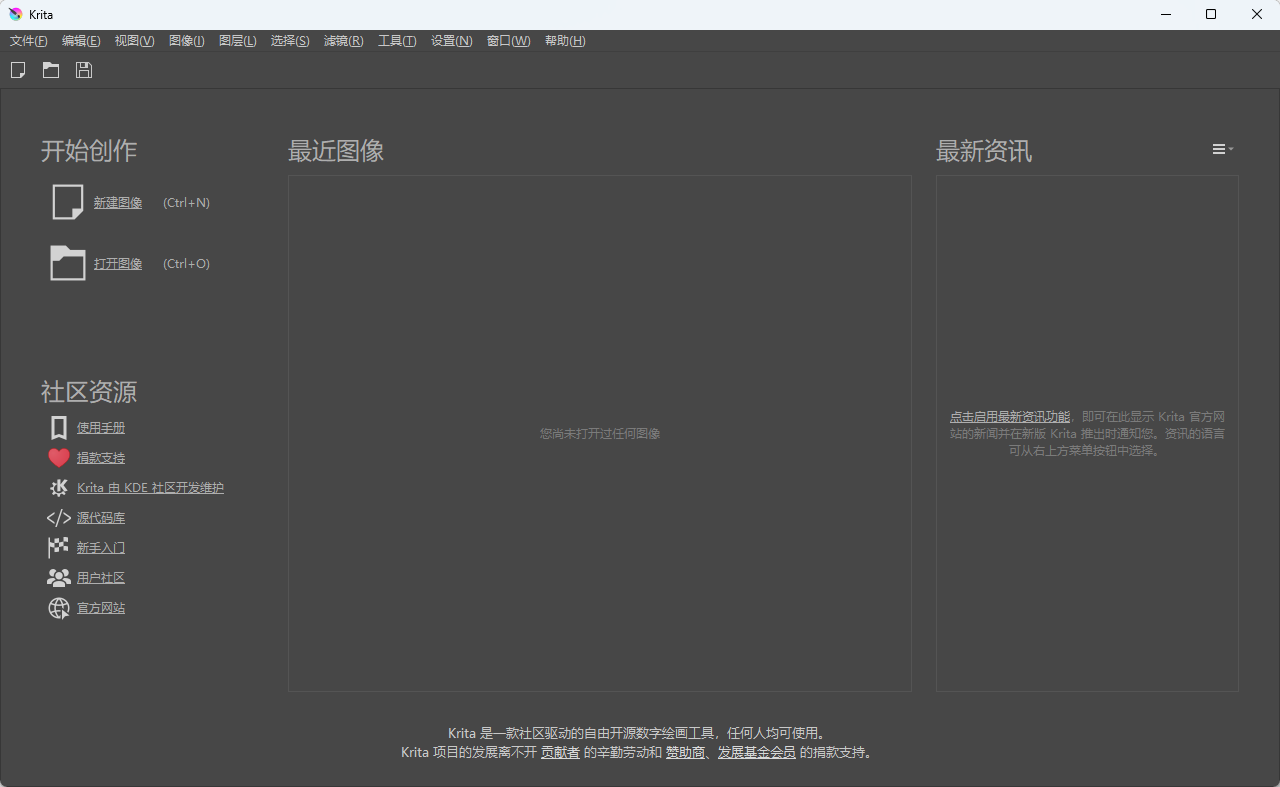Click the bookmark icon beside 使用手册
This screenshot has height=787, width=1280.
coord(59,428)
